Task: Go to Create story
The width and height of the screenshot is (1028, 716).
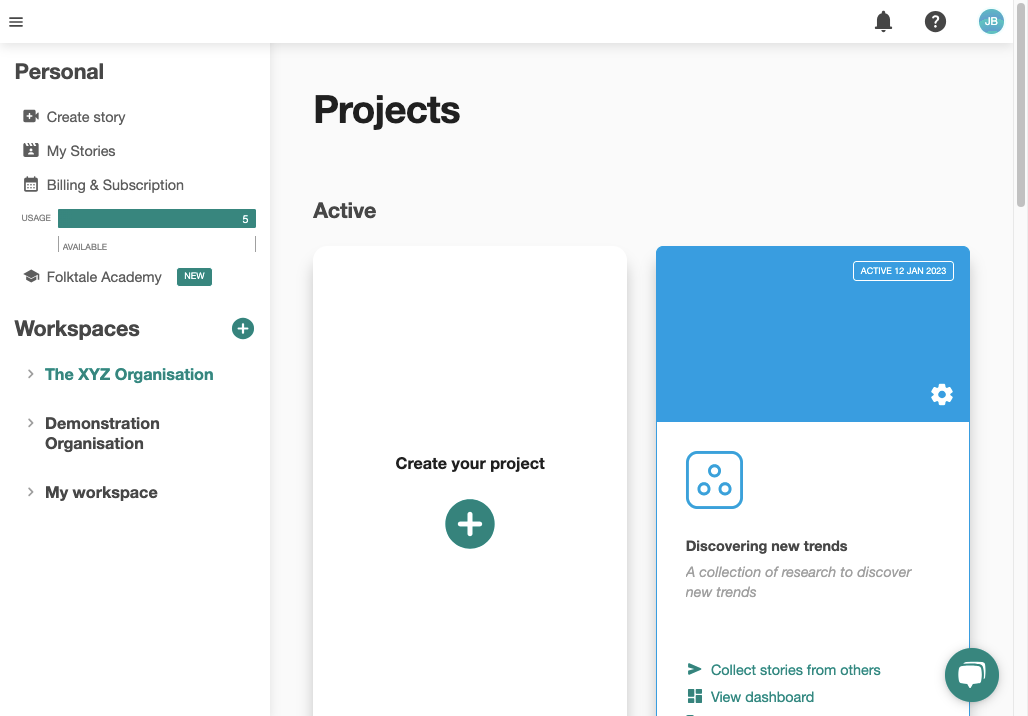Action: pyautogui.click(x=86, y=117)
